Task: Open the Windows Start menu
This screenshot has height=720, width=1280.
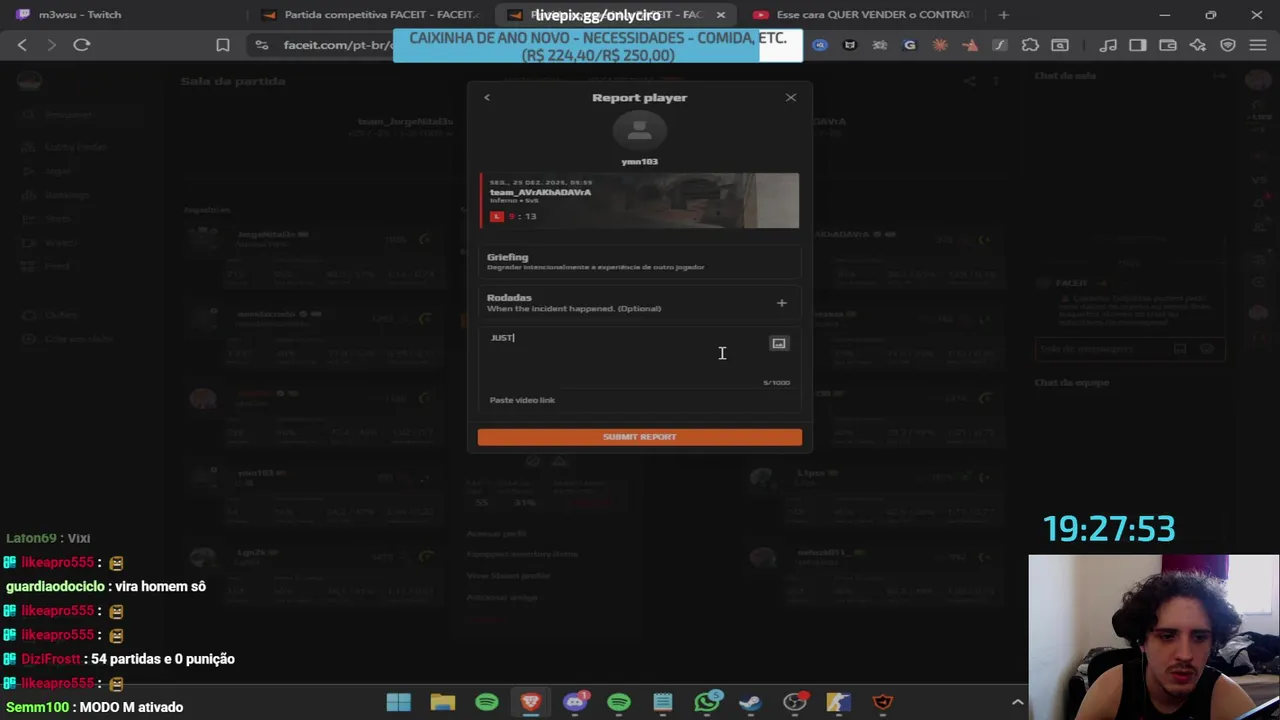Action: [399, 702]
